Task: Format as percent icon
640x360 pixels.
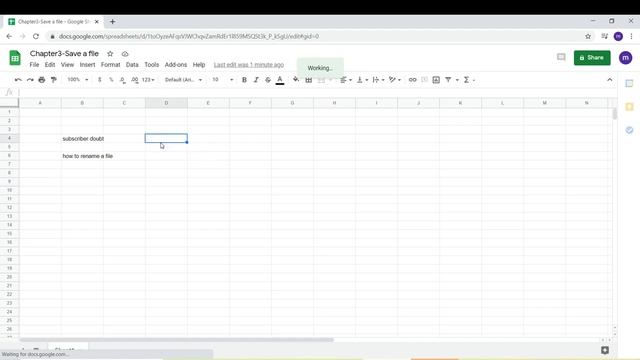Action: coord(111,80)
